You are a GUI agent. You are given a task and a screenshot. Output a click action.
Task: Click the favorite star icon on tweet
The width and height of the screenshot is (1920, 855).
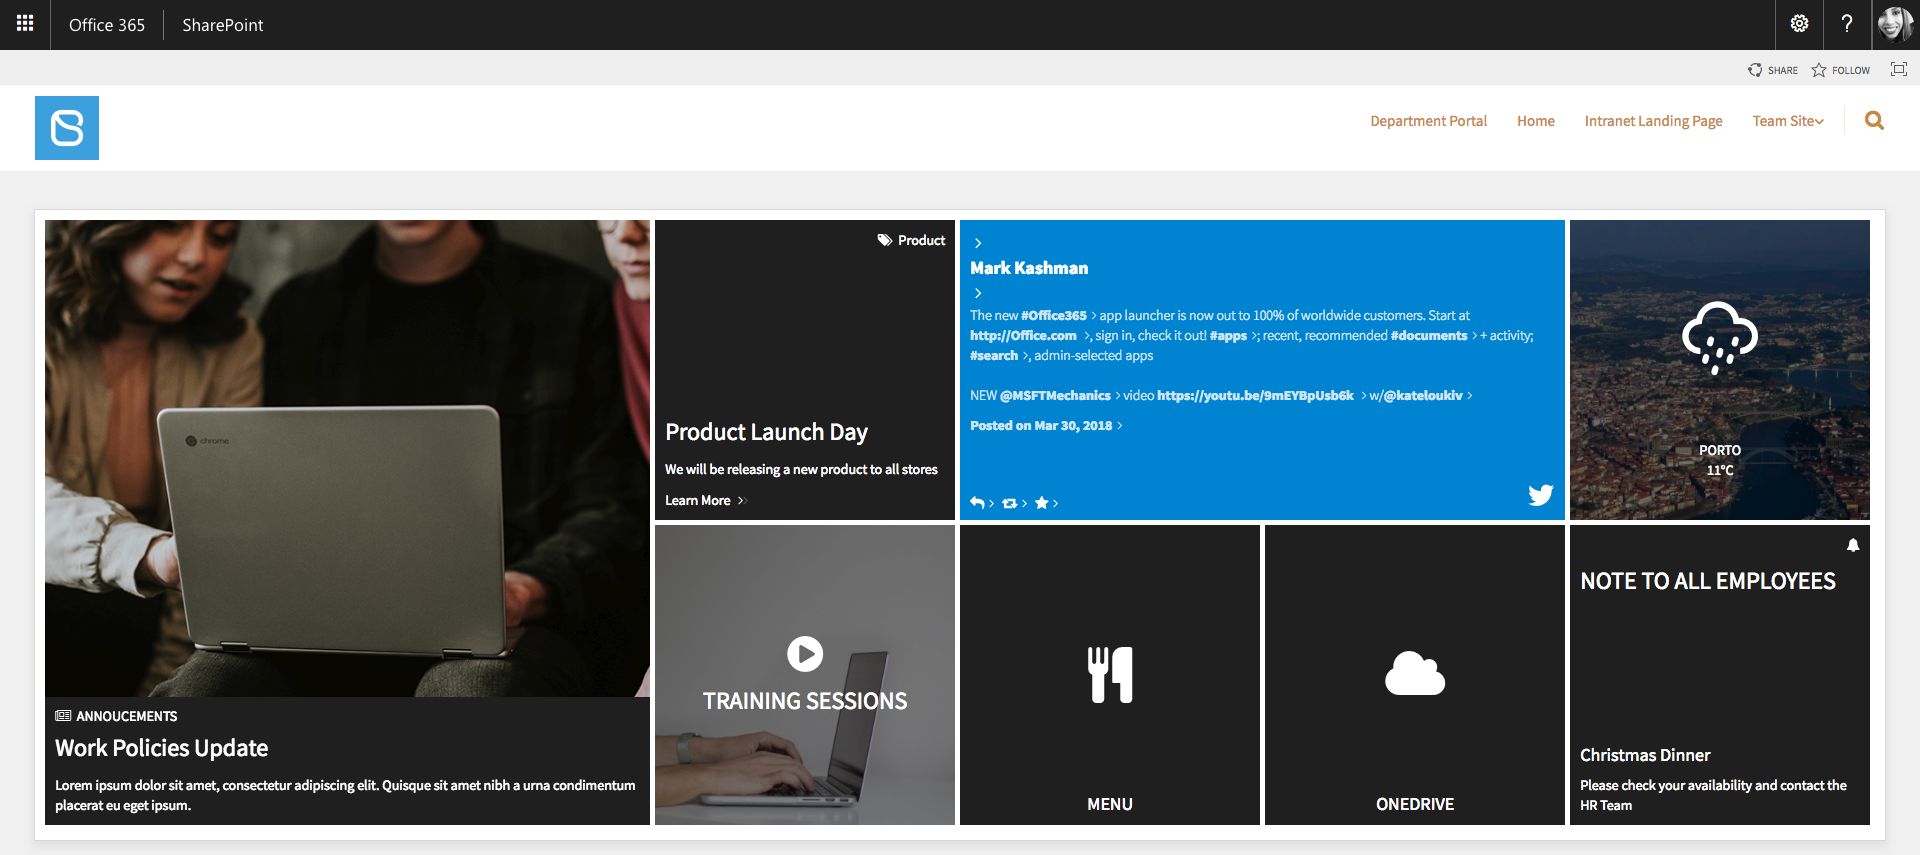point(1041,502)
